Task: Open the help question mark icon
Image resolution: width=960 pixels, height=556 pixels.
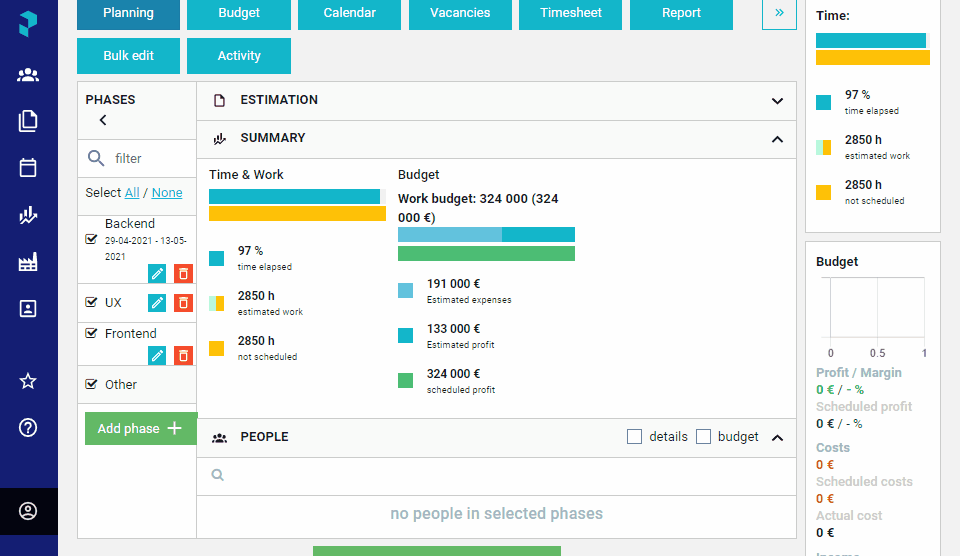Action: pos(28,427)
